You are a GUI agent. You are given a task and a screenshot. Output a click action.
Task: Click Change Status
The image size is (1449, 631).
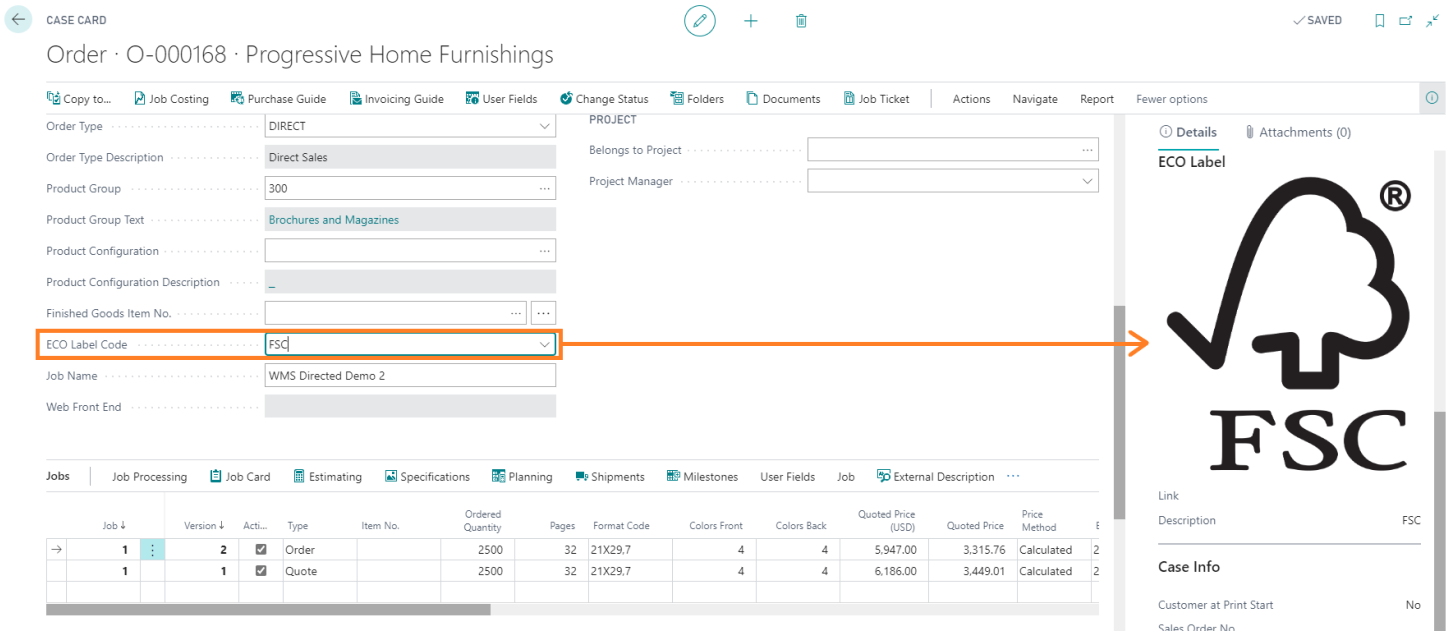pos(604,98)
